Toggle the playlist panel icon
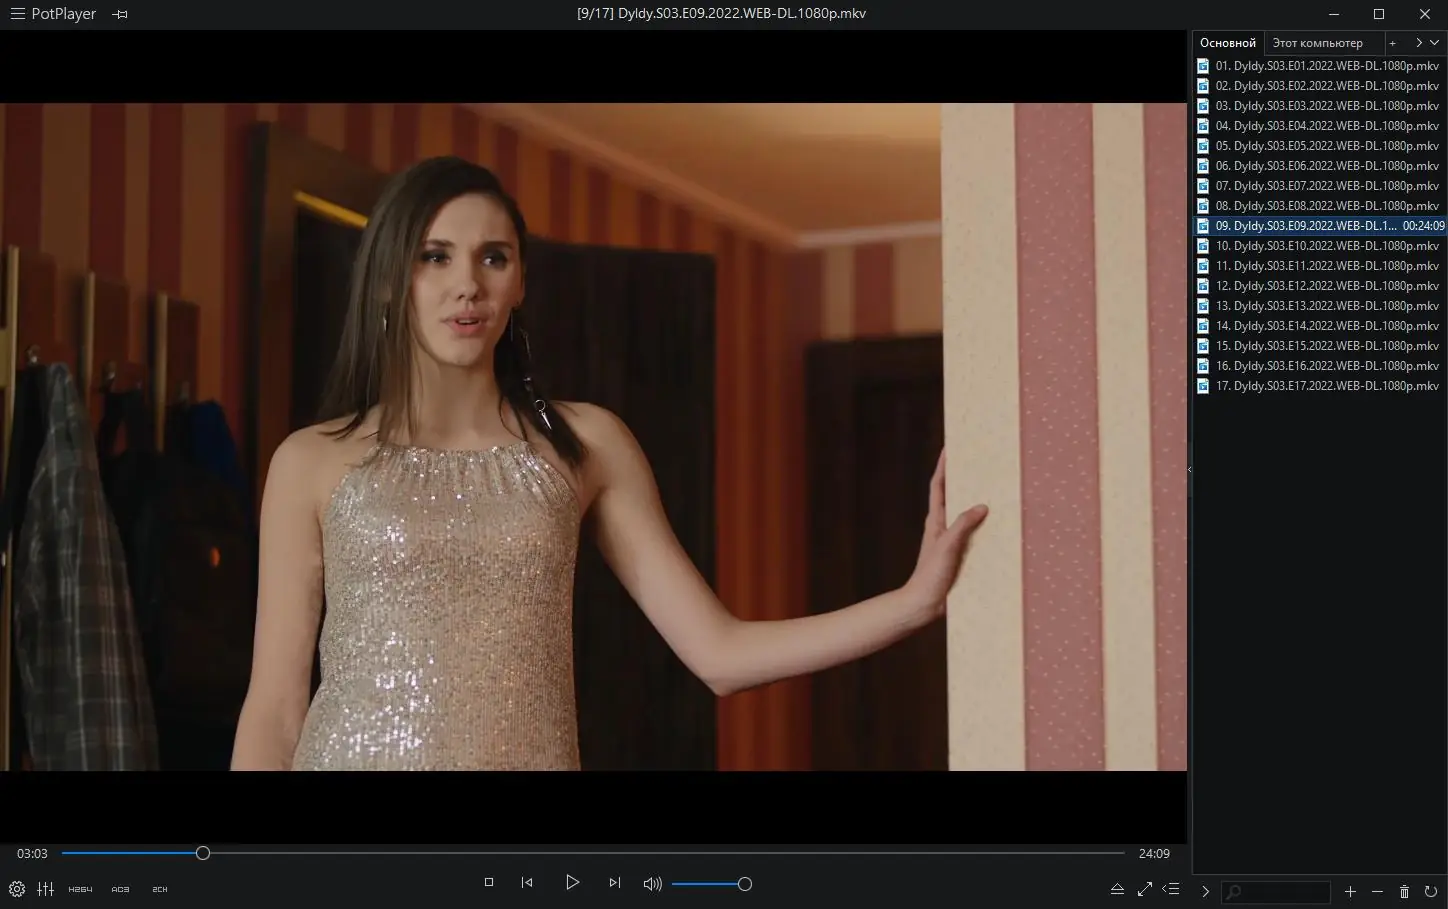Screen dimensions: 1448x909 click(1172, 889)
